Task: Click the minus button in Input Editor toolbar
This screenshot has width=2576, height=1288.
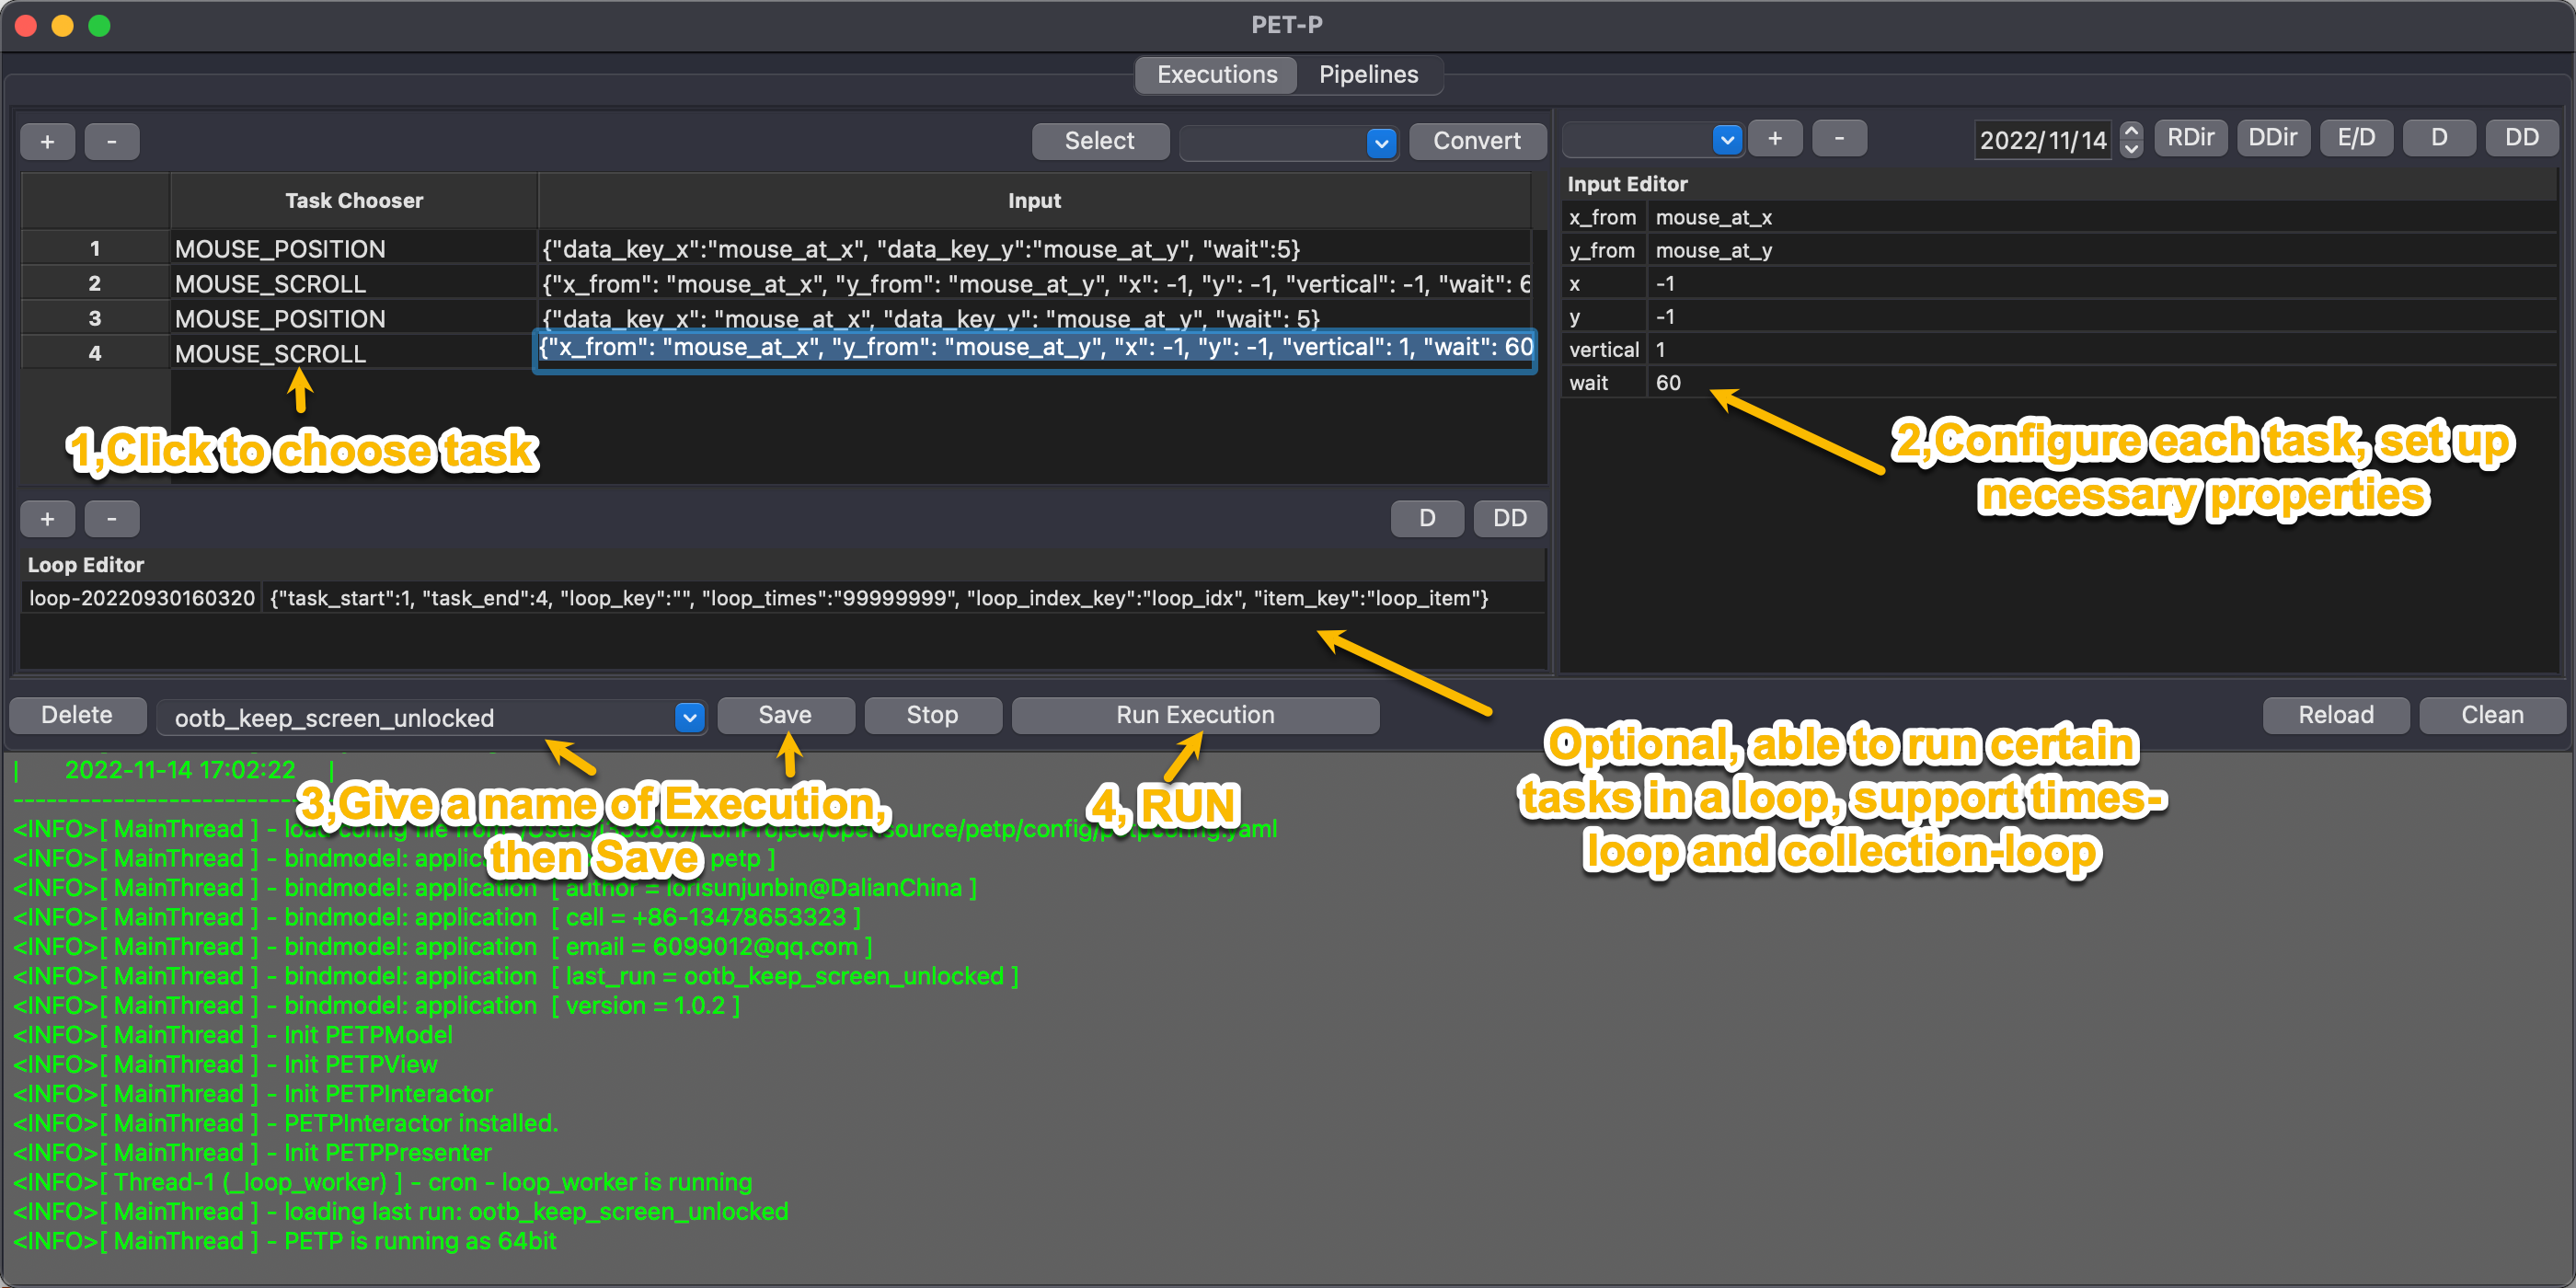Action: click(1838, 139)
